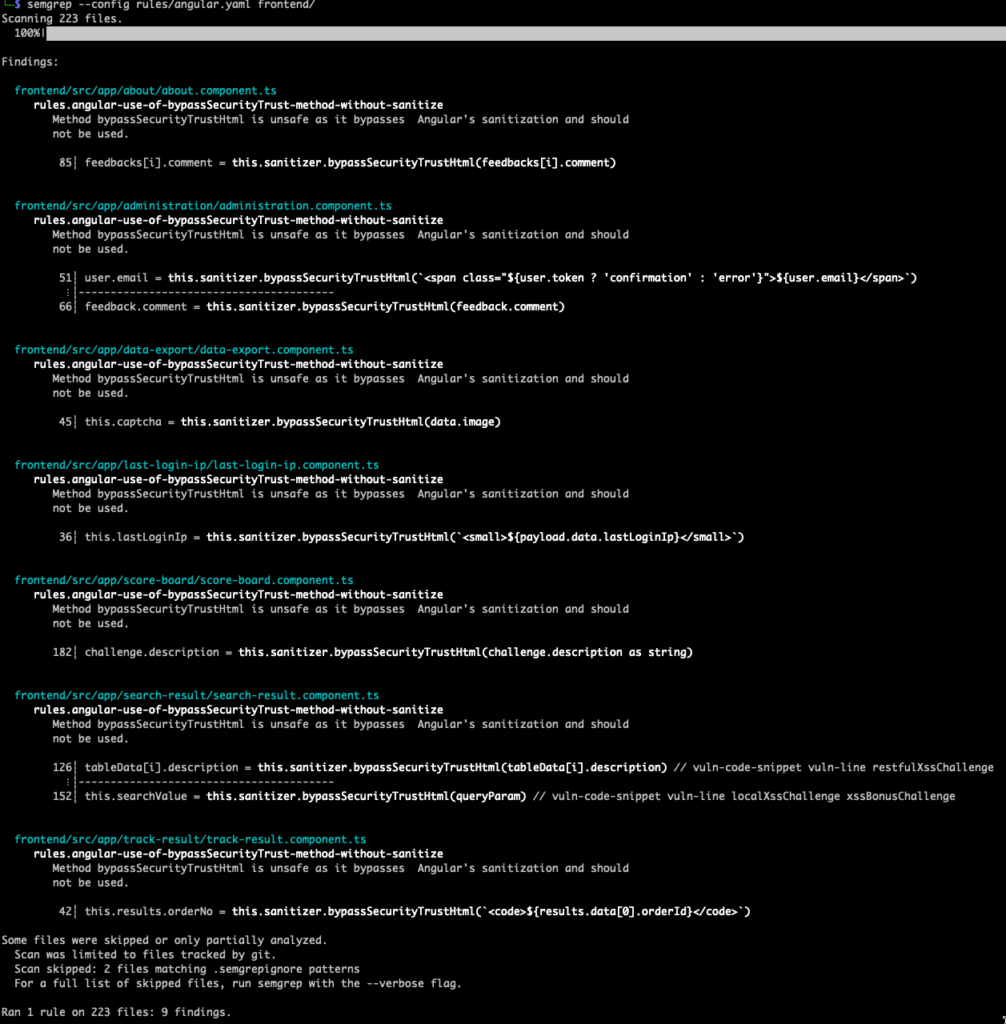This screenshot has width=1006, height=1024.
Task: Click unsafe method message under track-result.component.ts
Action: 340,876
